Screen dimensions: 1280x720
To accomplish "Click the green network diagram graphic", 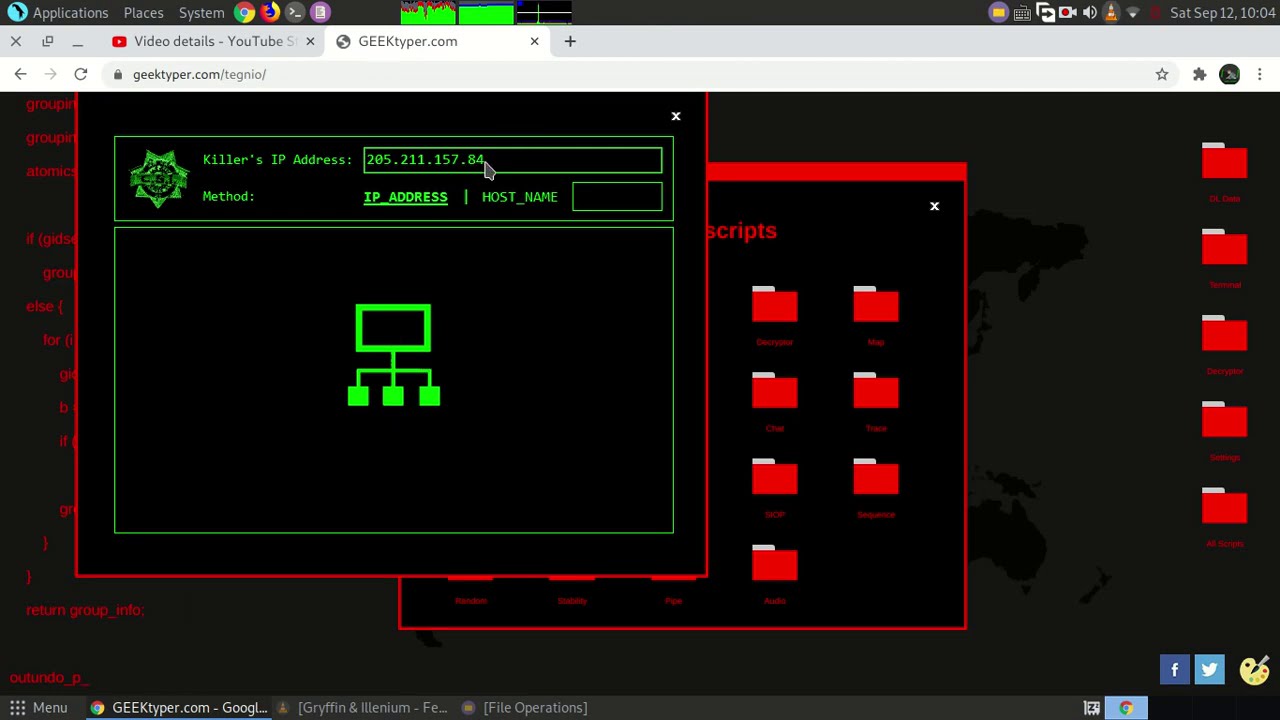I will coord(393,355).
